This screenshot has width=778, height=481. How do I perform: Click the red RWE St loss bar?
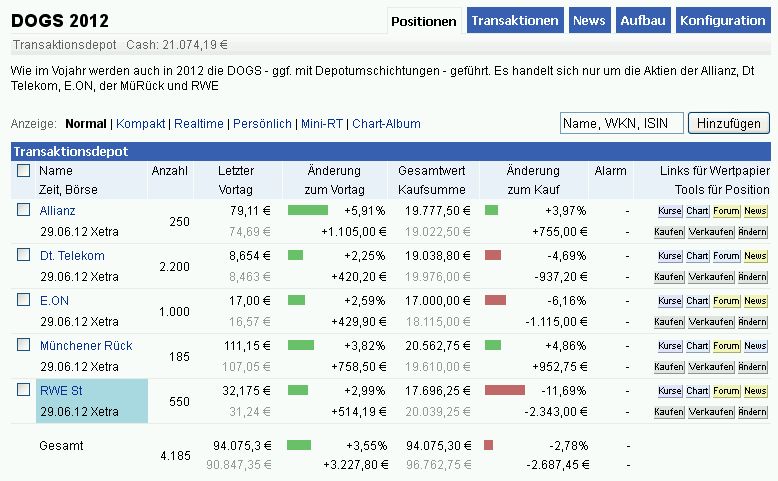pyautogui.click(x=504, y=390)
